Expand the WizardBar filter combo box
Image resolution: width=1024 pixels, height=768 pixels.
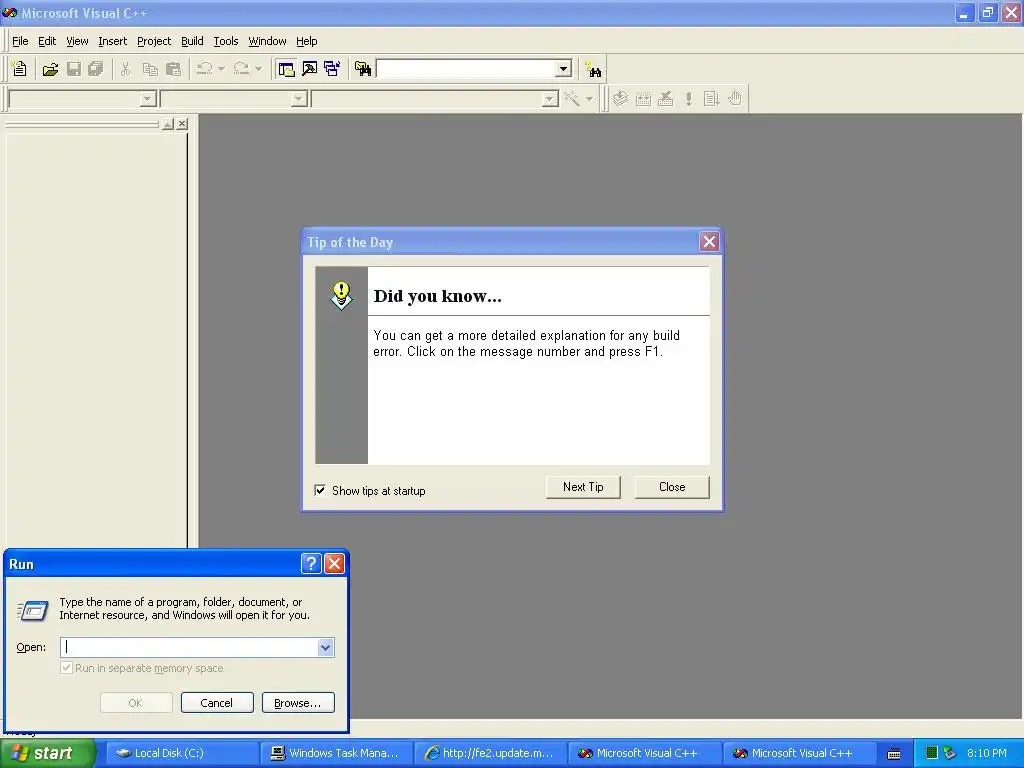(299, 99)
